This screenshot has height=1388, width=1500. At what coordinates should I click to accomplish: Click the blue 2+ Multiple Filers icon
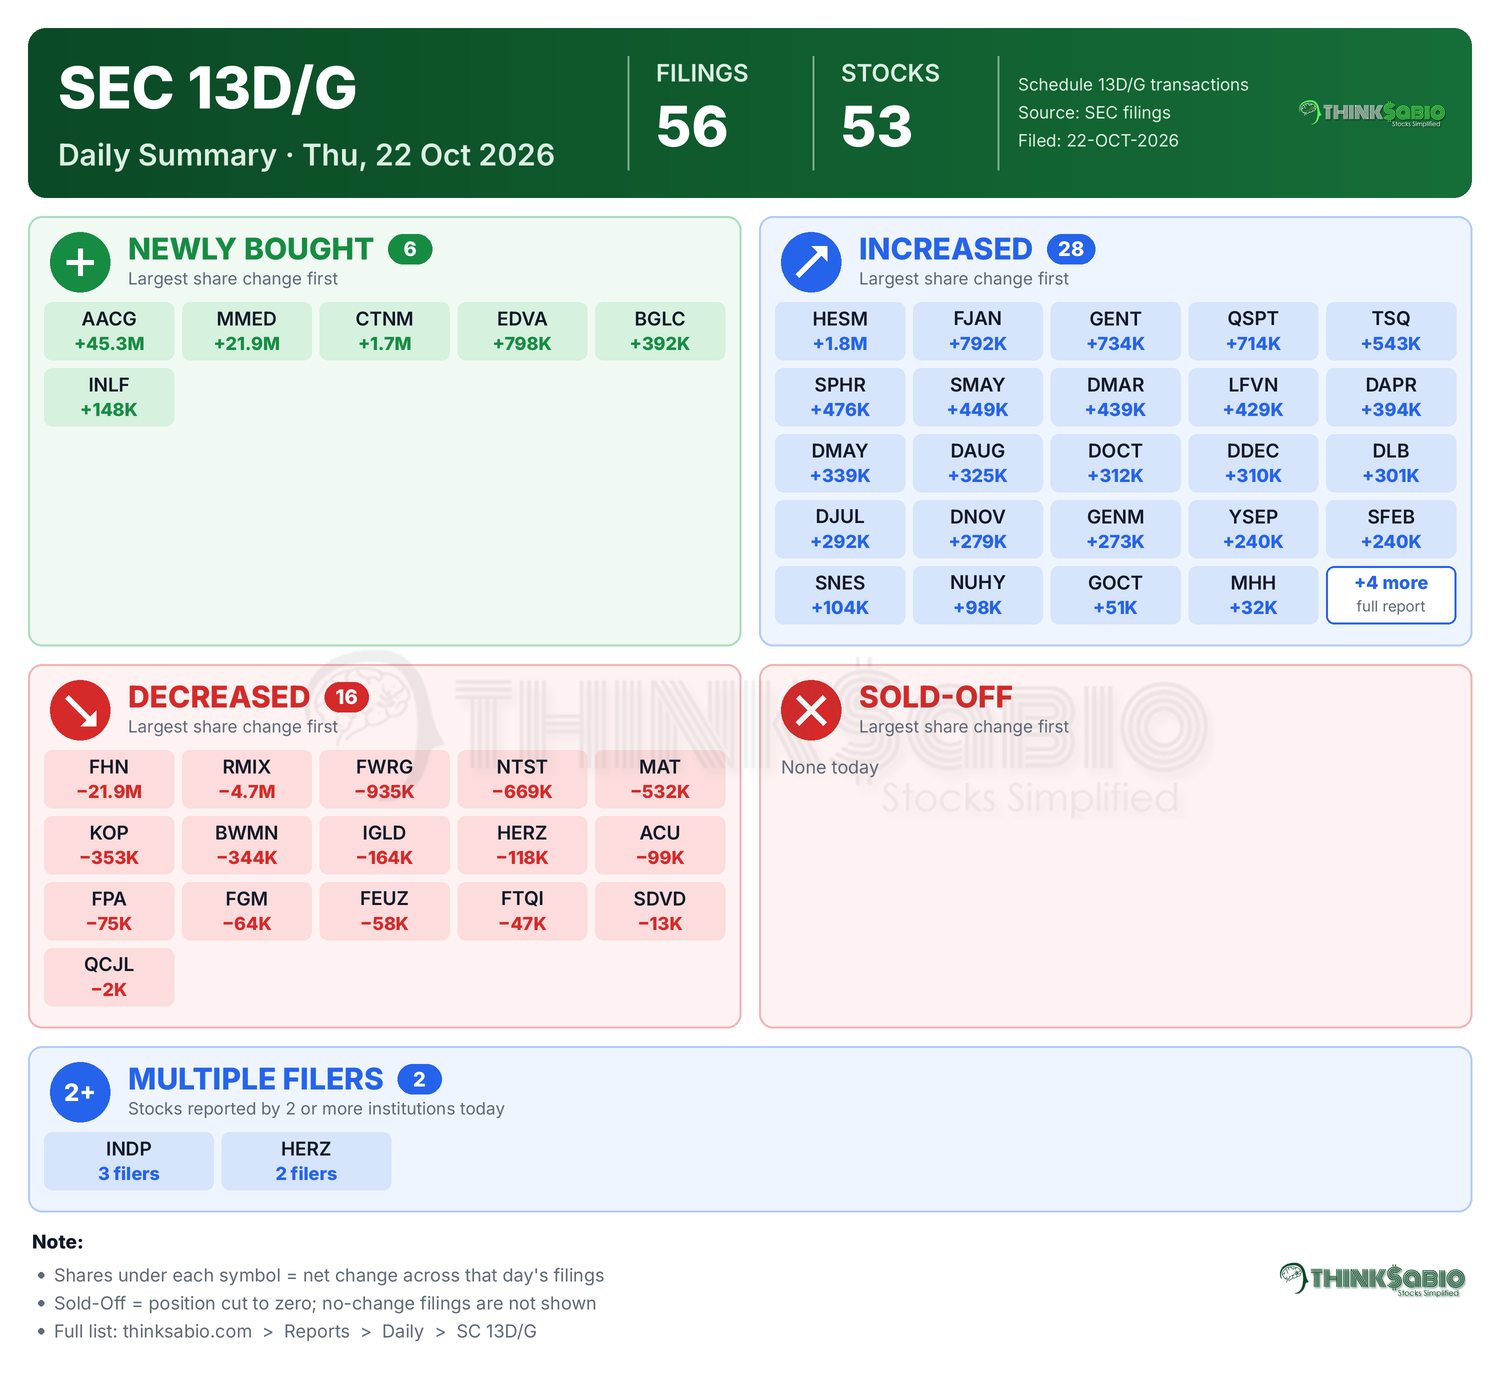[80, 1092]
